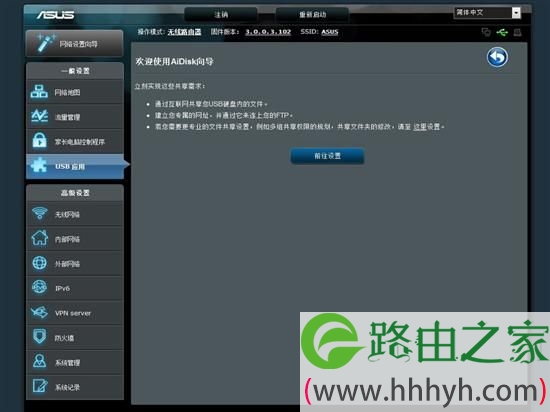Image resolution: width=550 pixels, height=412 pixels.
Task: Click the bullet text mentioning FTP
Action: [224, 115]
